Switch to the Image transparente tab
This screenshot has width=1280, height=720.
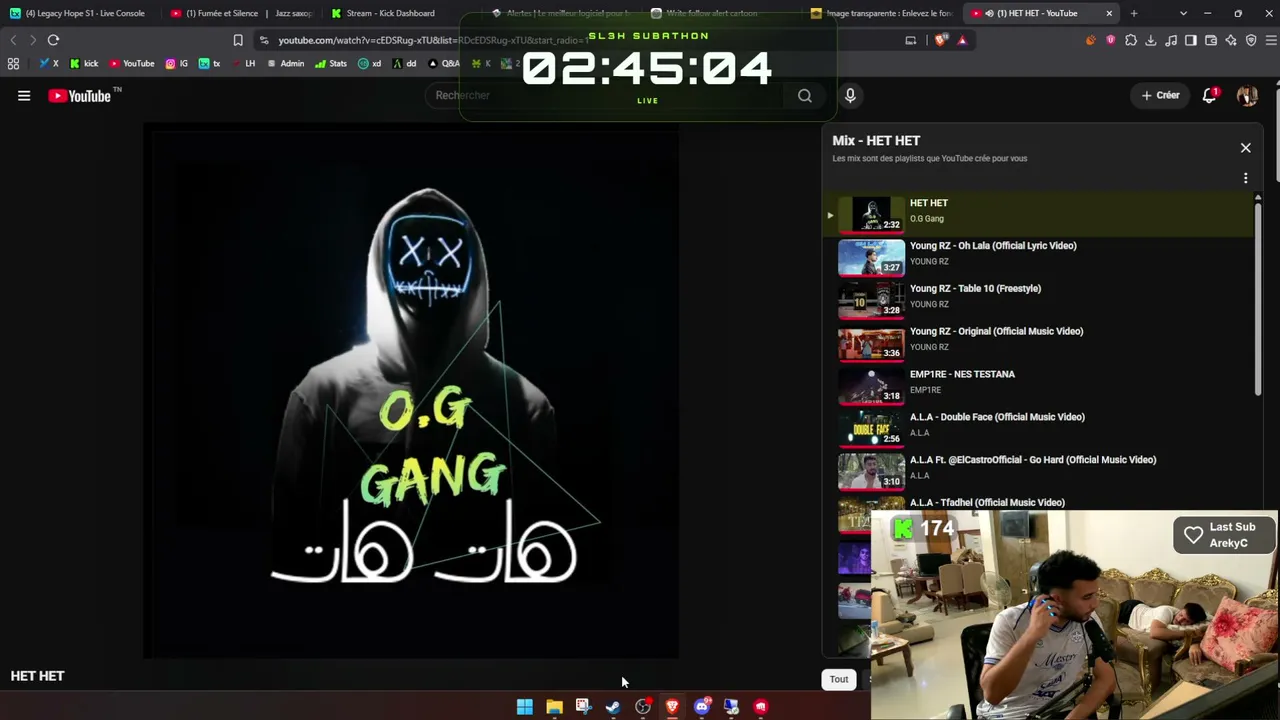(x=881, y=13)
